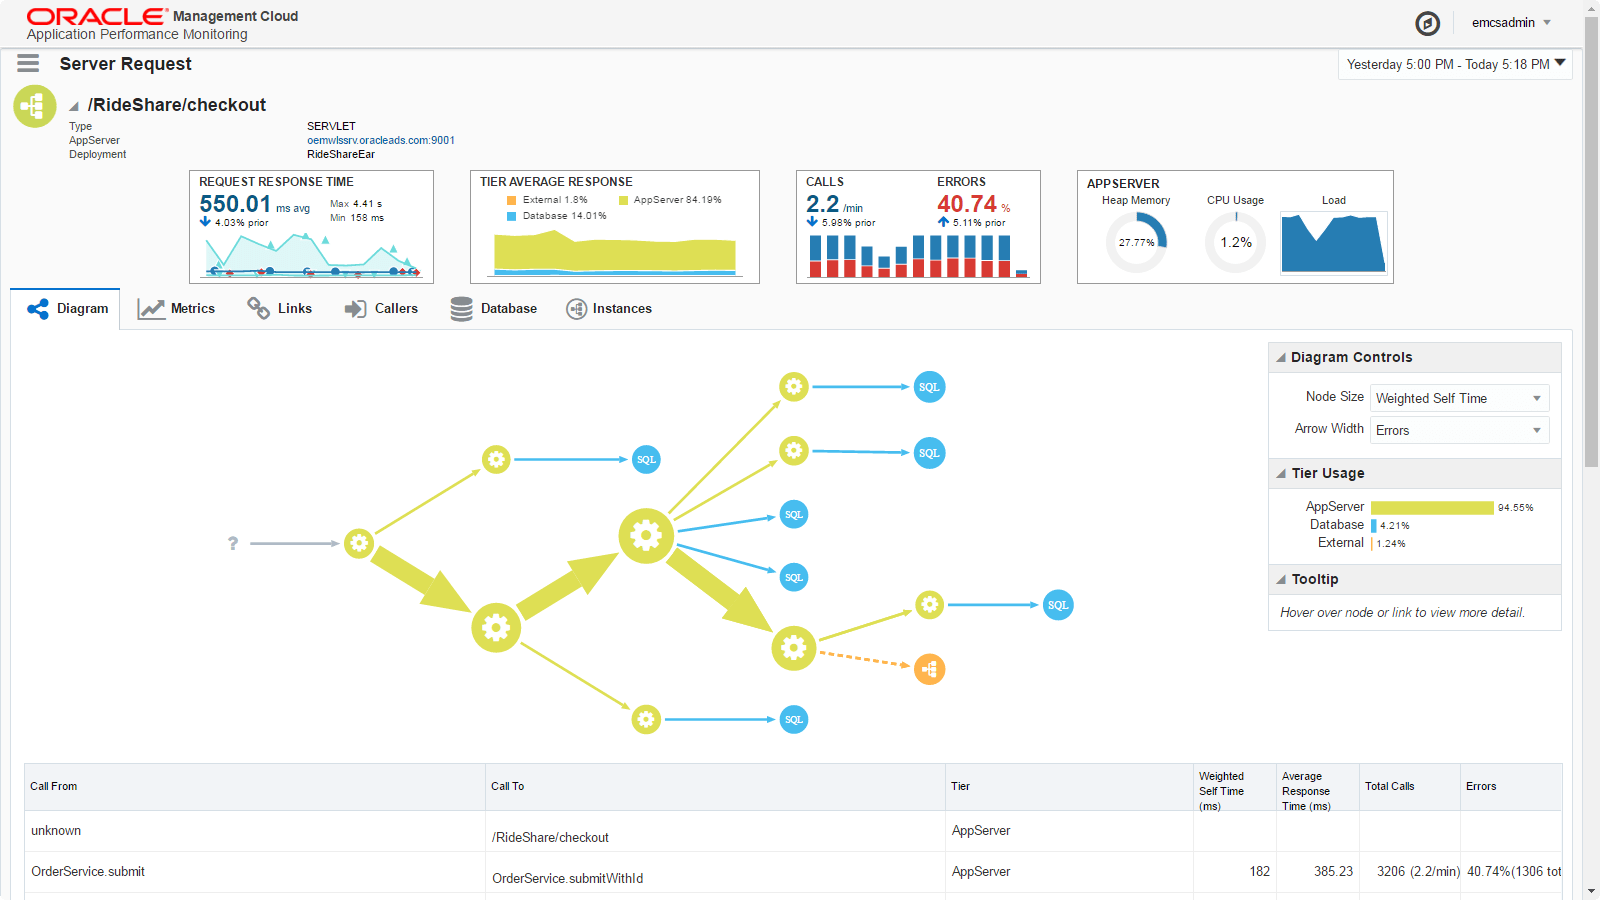Collapse the /RideShare/checkout details triangle

tap(74, 106)
